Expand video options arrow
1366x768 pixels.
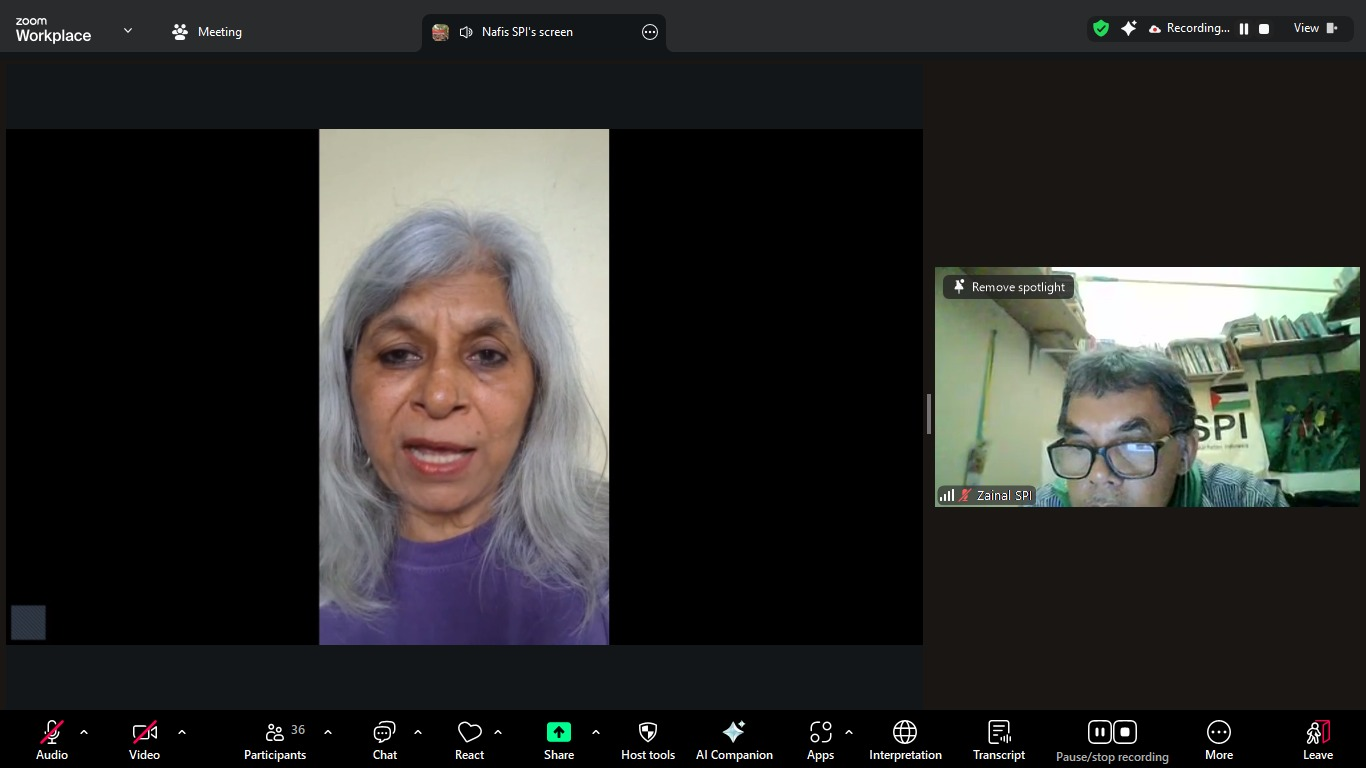pyautogui.click(x=182, y=732)
